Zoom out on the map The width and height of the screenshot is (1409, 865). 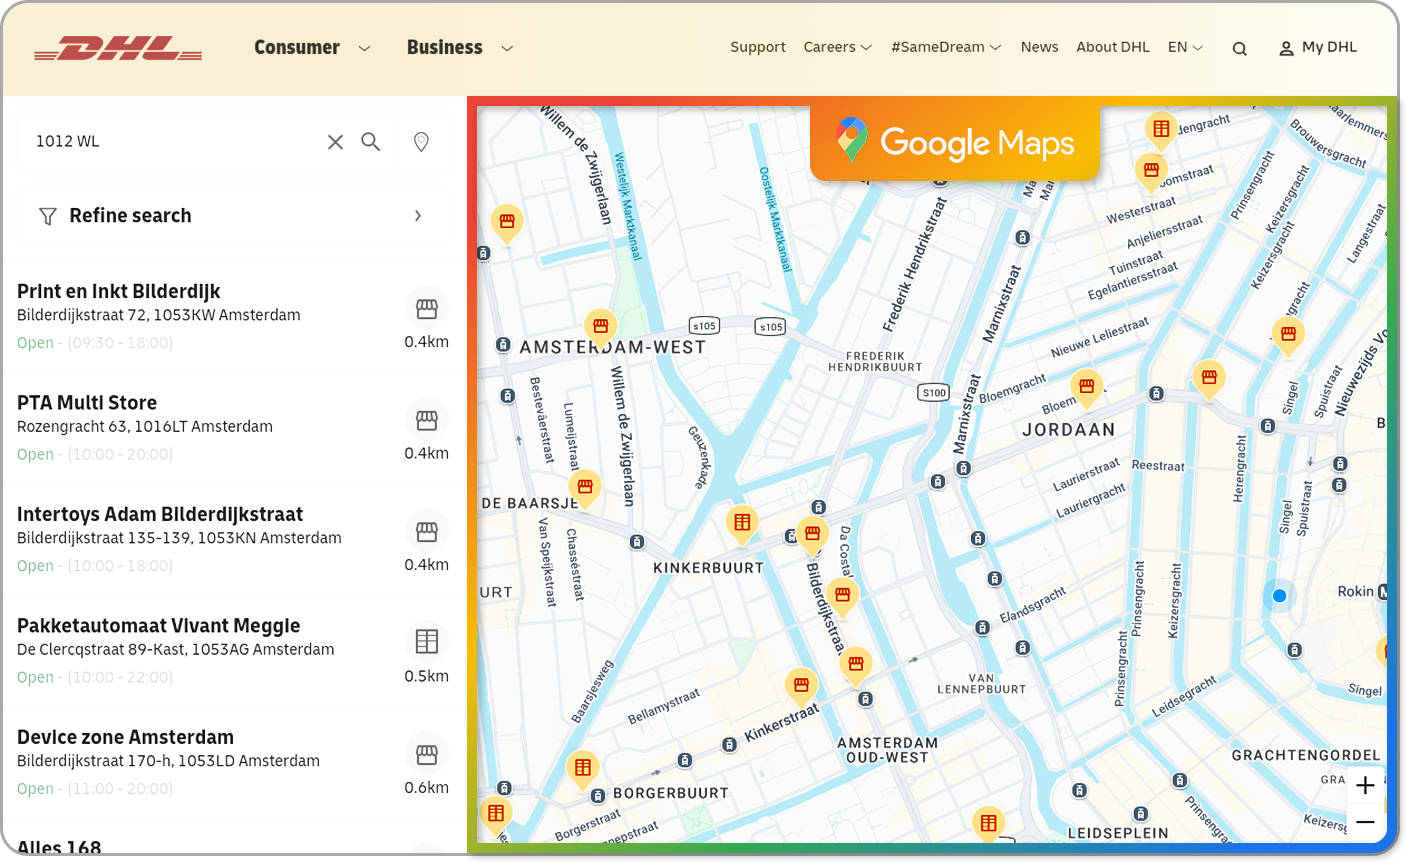pyautogui.click(x=1365, y=823)
